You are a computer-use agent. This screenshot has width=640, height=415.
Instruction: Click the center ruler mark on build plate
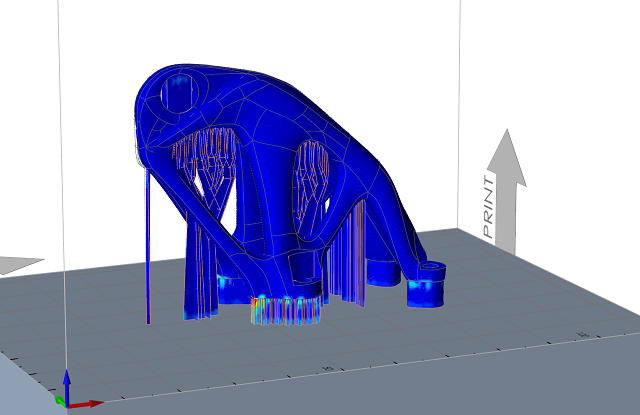327,369
